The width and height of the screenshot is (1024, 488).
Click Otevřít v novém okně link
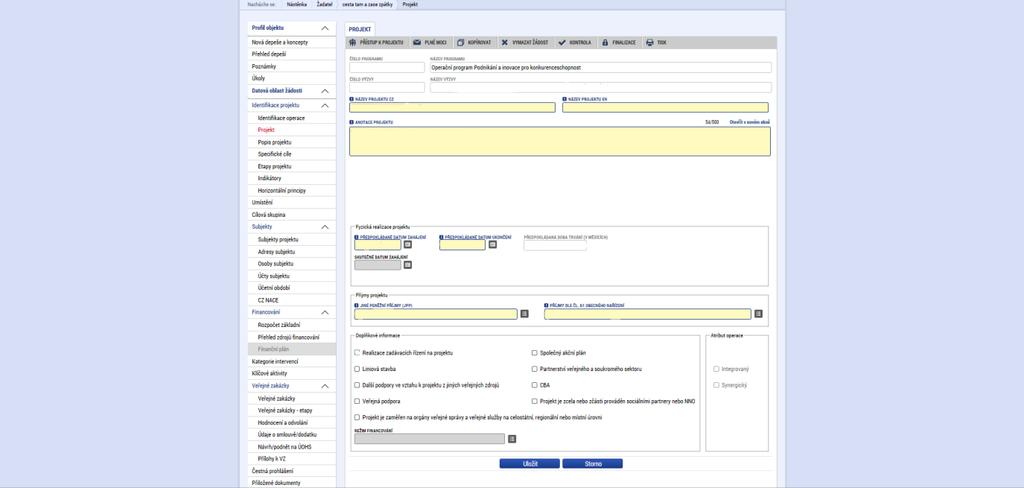pyautogui.click(x=750, y=122)
